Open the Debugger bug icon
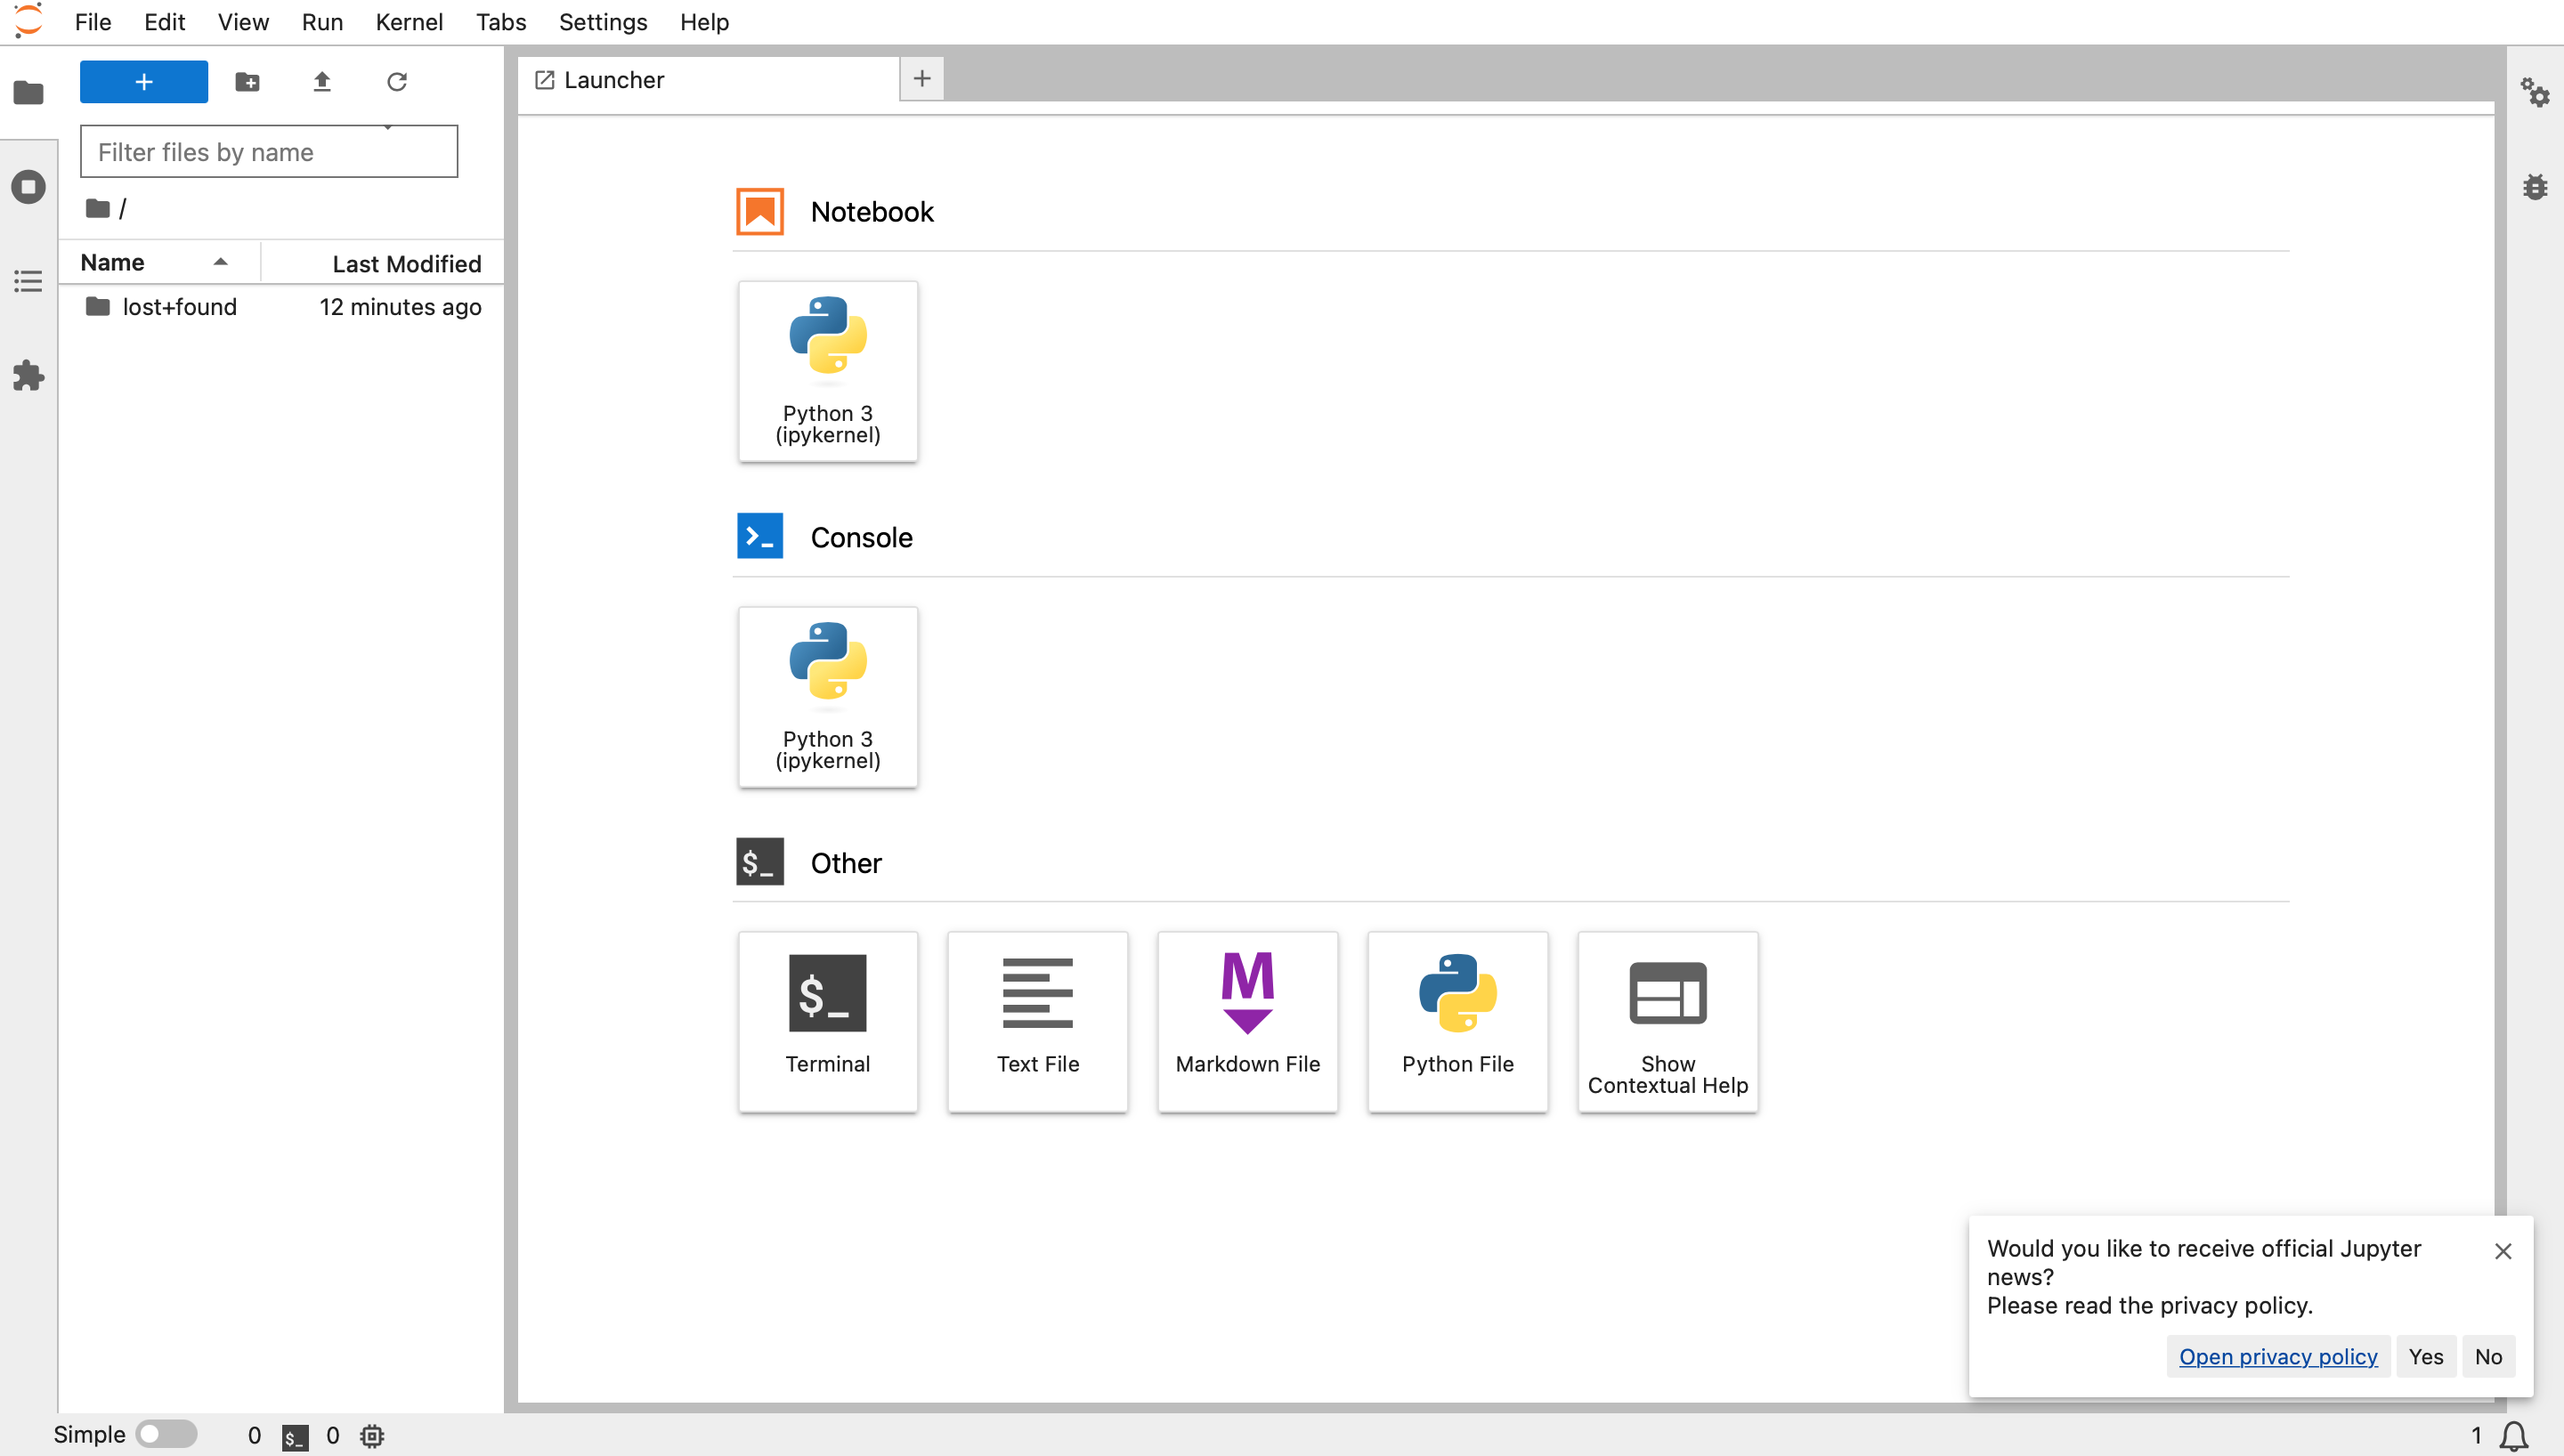This screenshot has width=2564, height=1456. tap(2534, 187)
